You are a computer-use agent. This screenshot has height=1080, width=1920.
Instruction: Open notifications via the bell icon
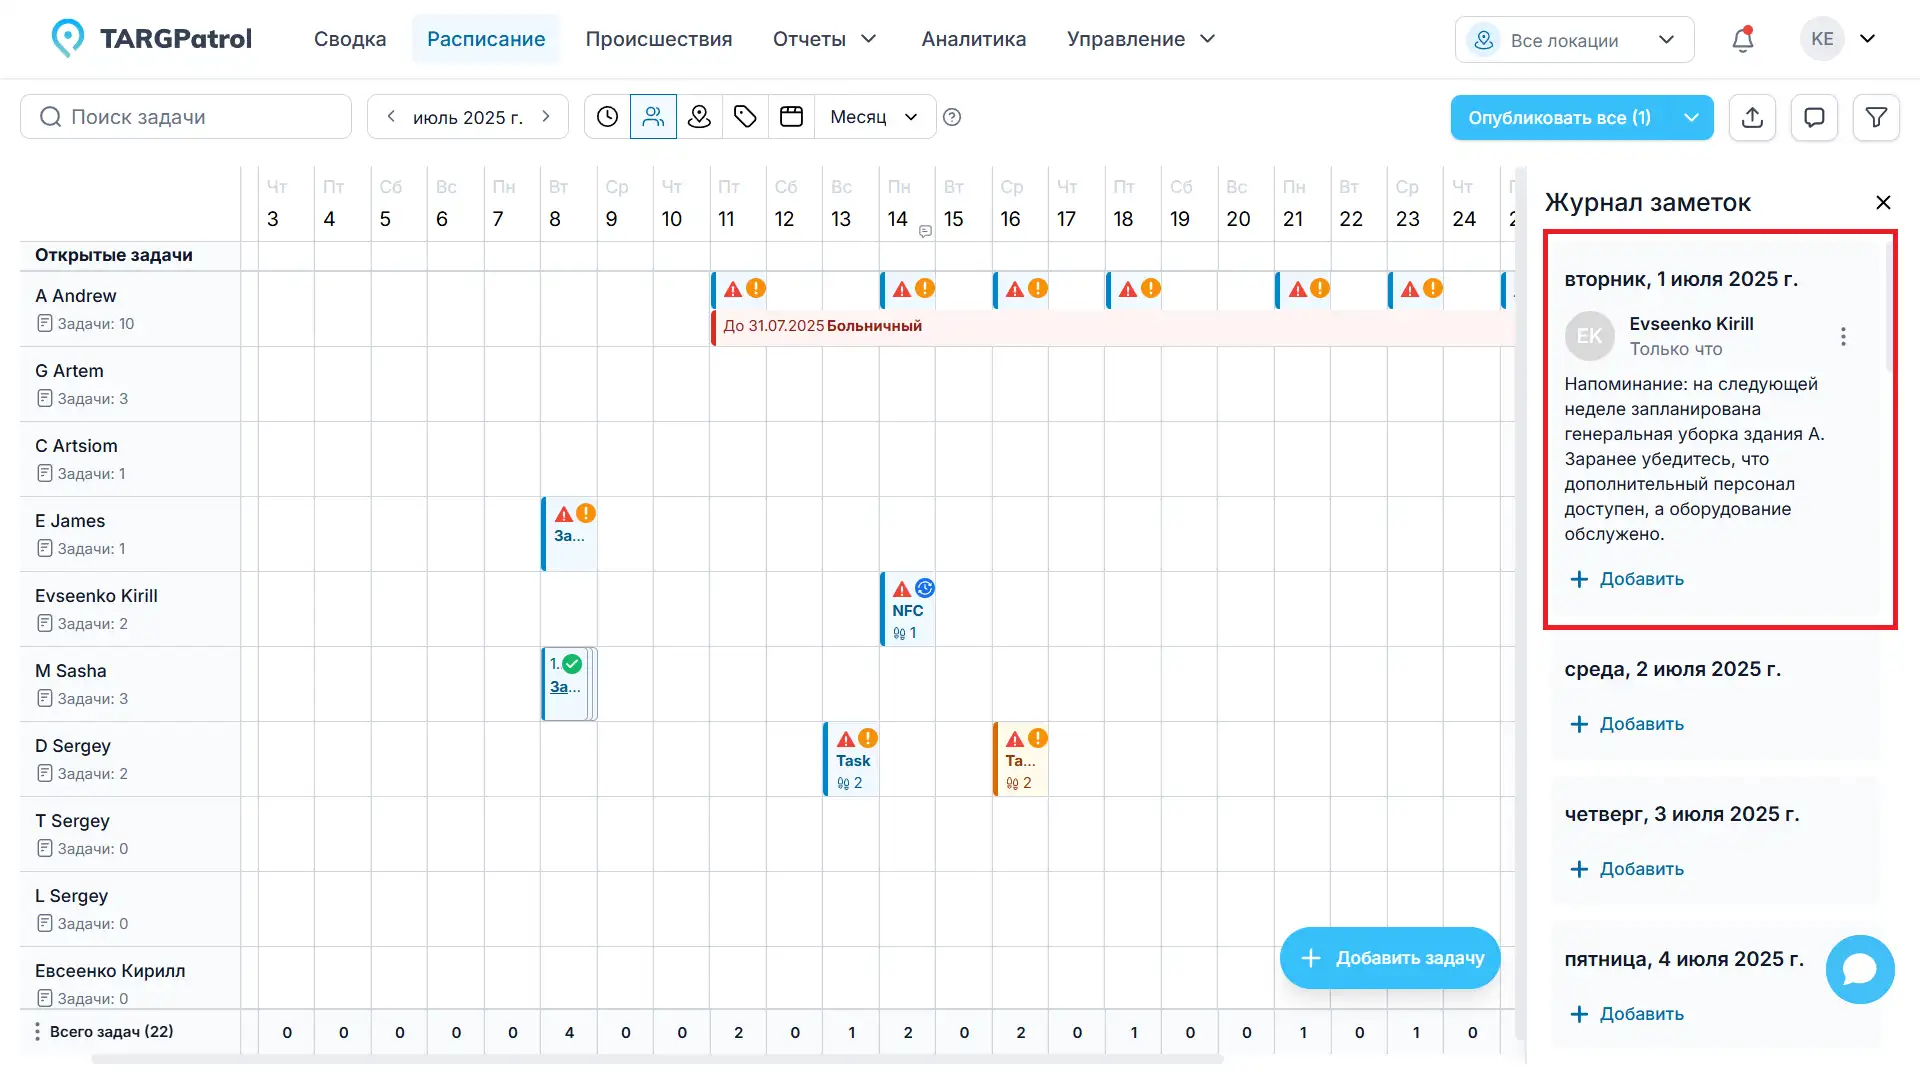pyautogui.click(x=1742, y=39)
